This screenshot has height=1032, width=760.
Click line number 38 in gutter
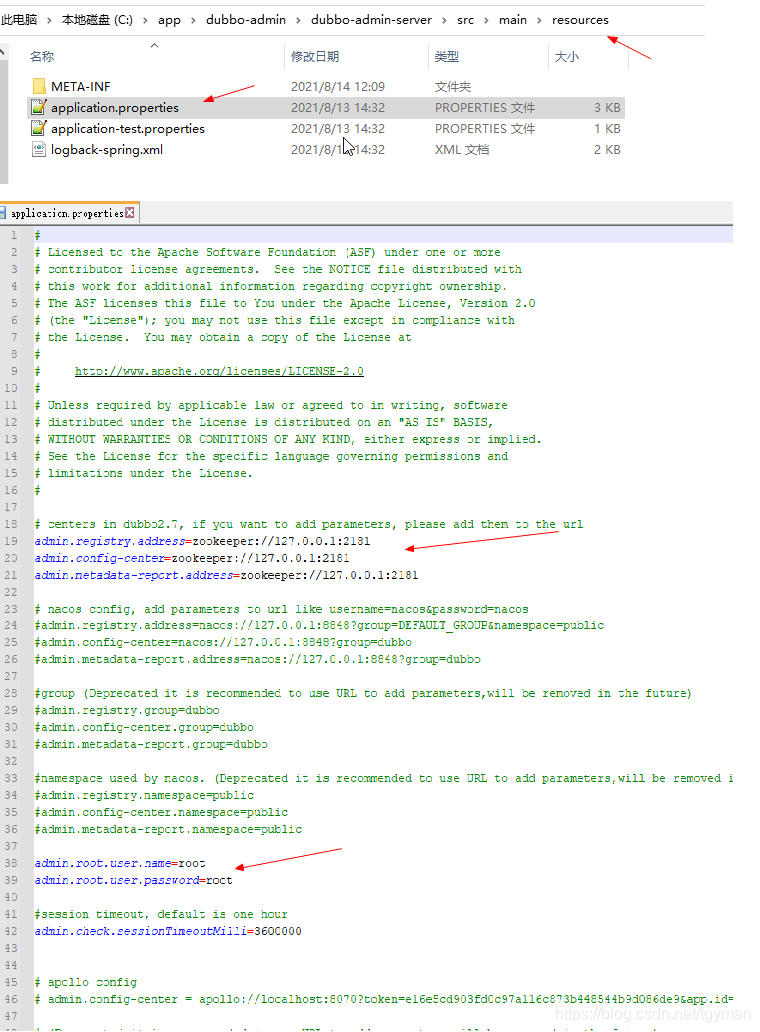click(11, 863)
